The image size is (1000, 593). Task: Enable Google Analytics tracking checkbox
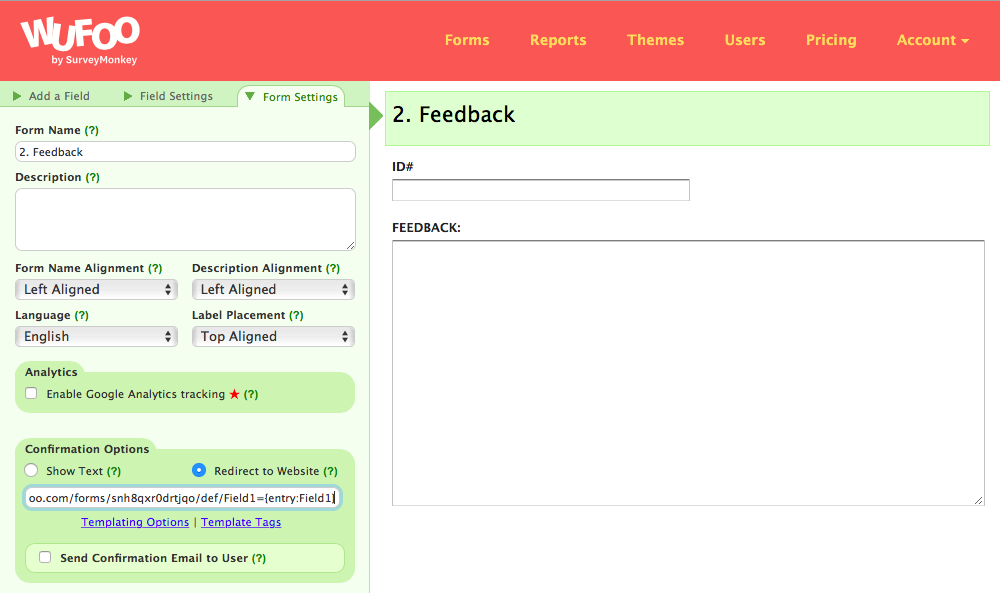tap(31, 393)
